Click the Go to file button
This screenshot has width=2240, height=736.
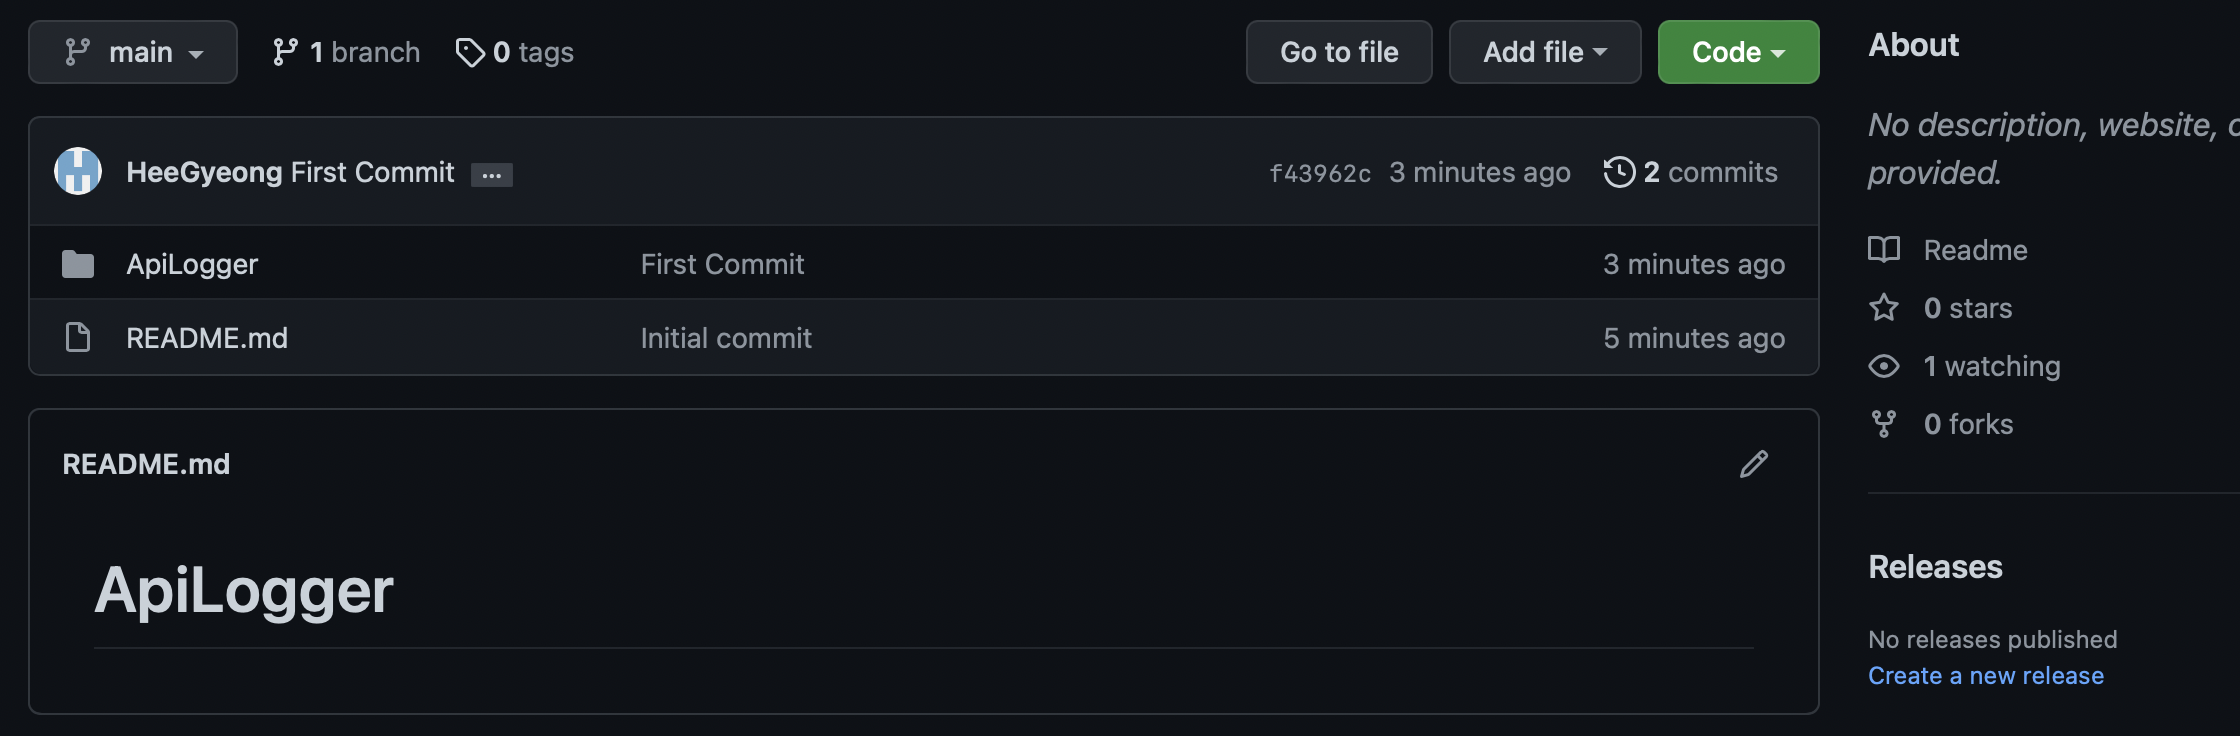pyautogui.click(x=1339, y=52)
